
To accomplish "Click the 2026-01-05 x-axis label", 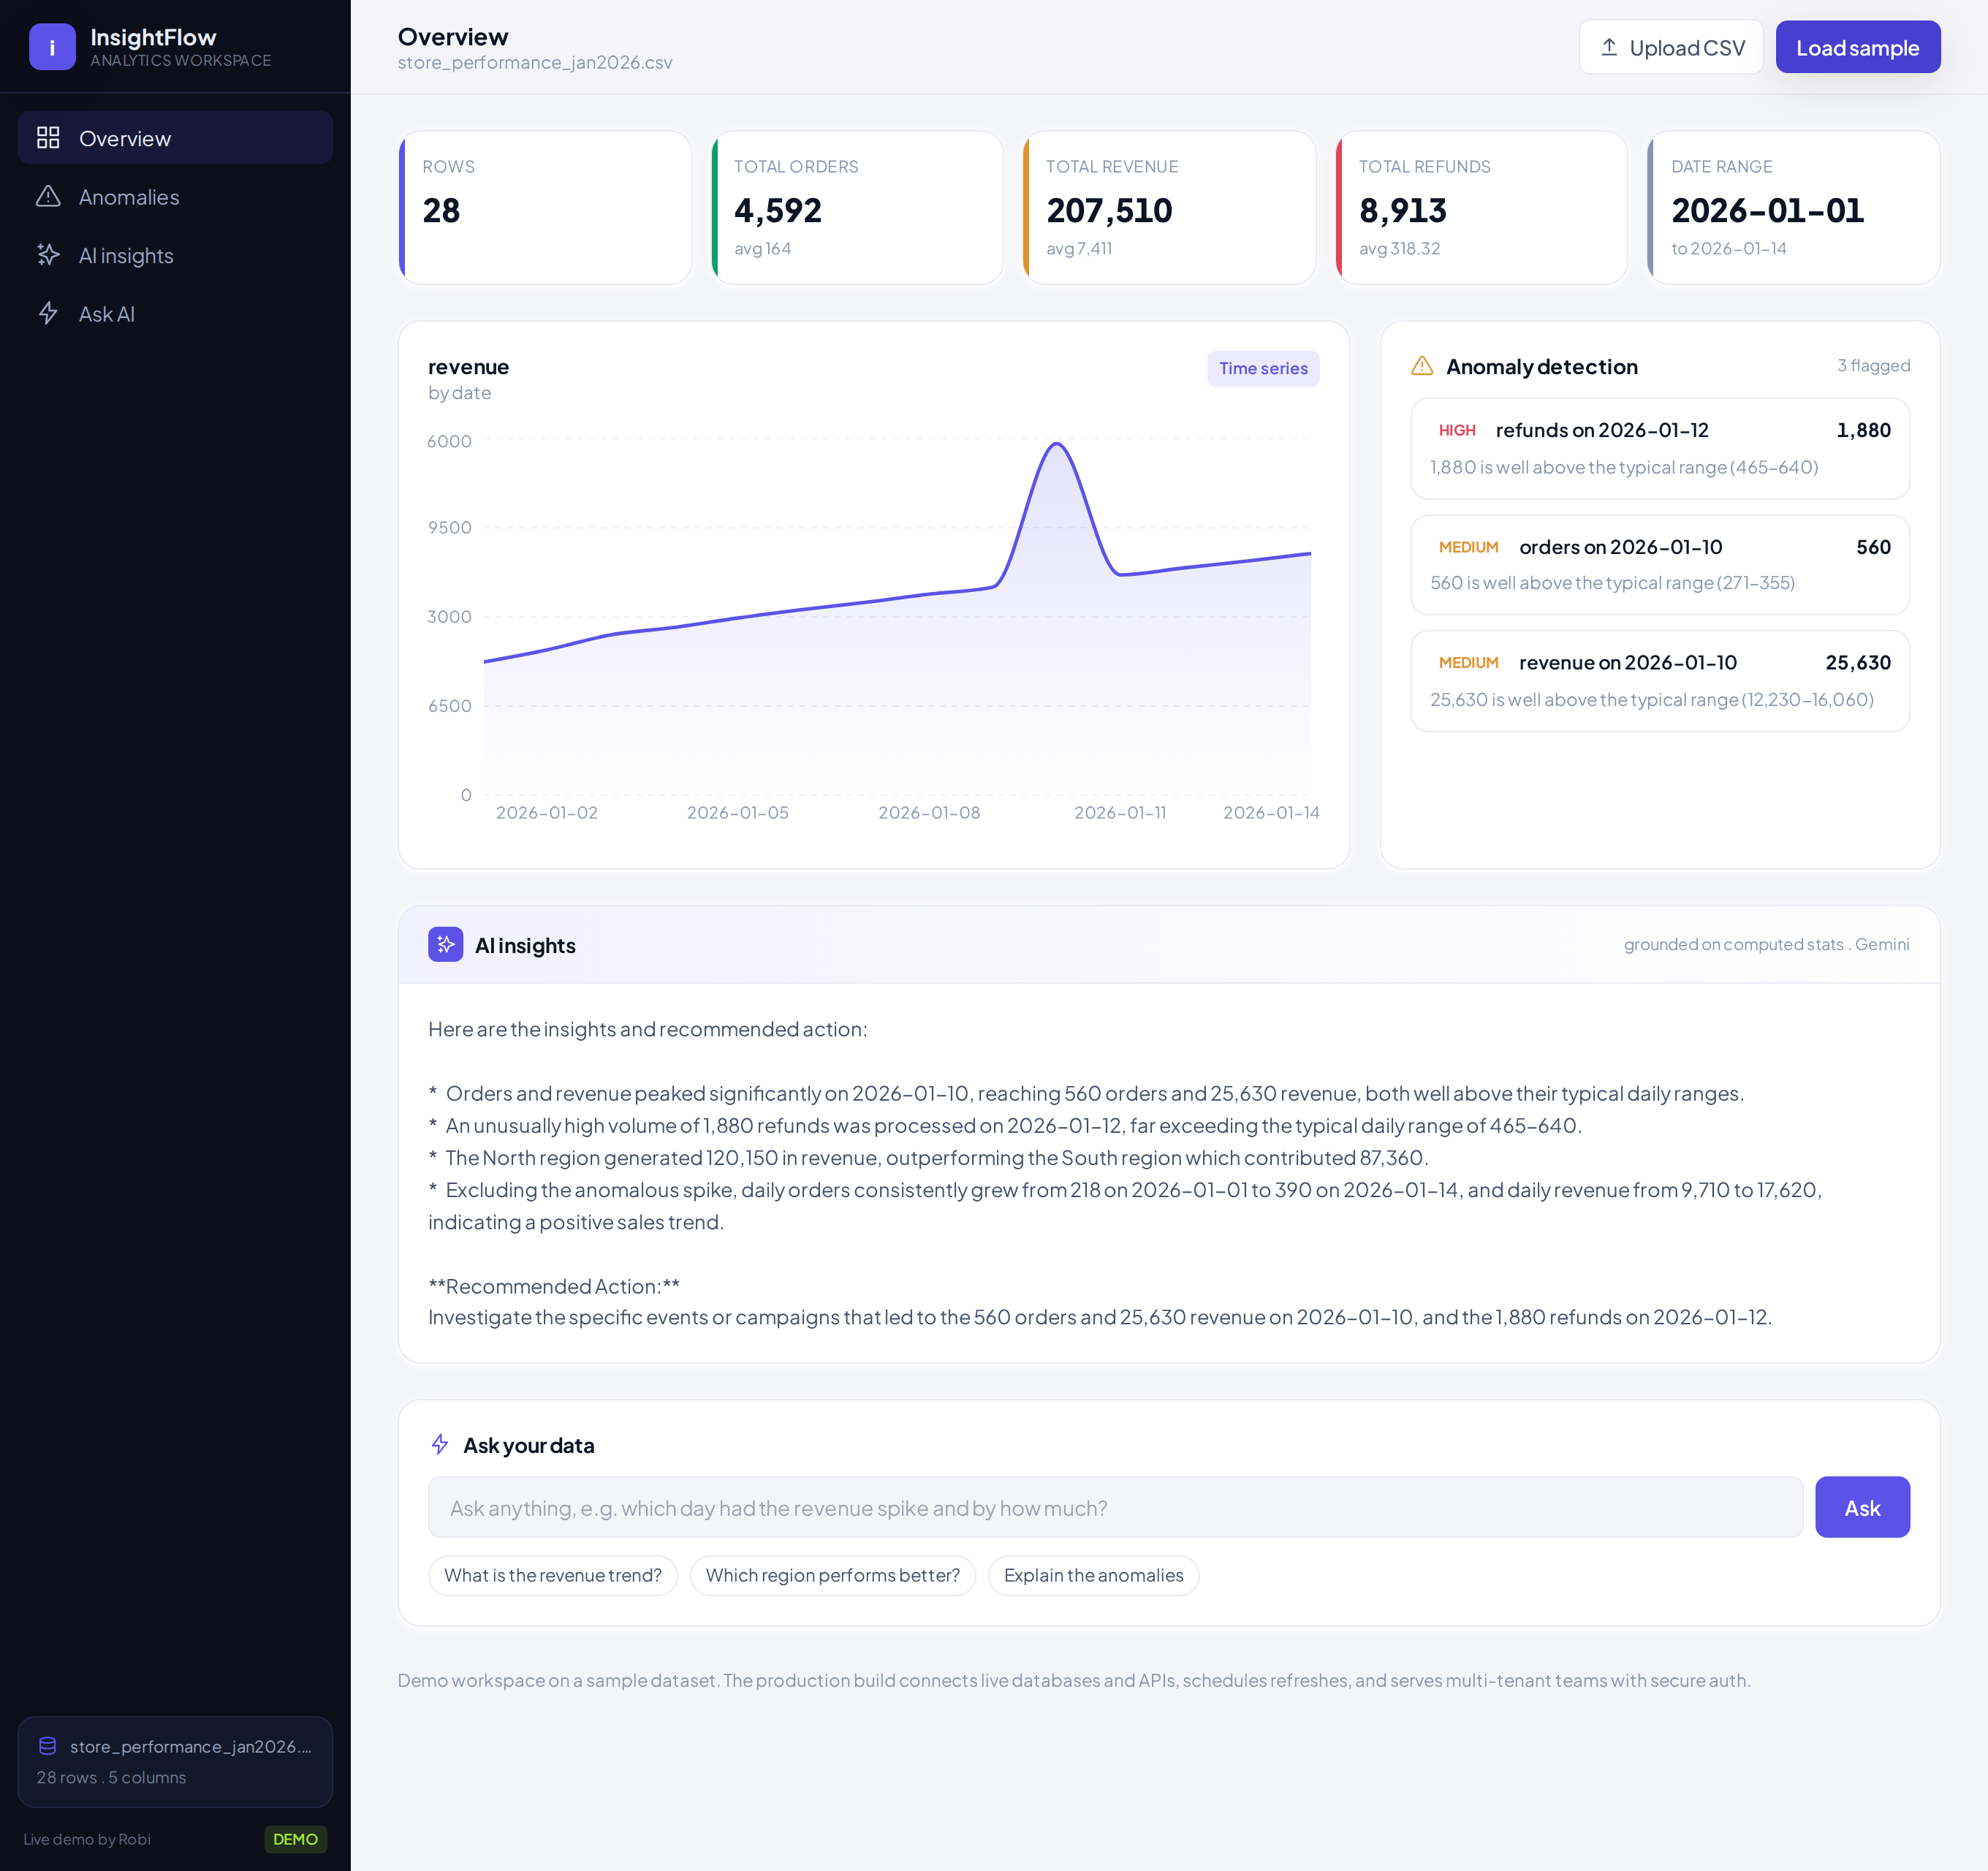I will click(x=738, y=812).
